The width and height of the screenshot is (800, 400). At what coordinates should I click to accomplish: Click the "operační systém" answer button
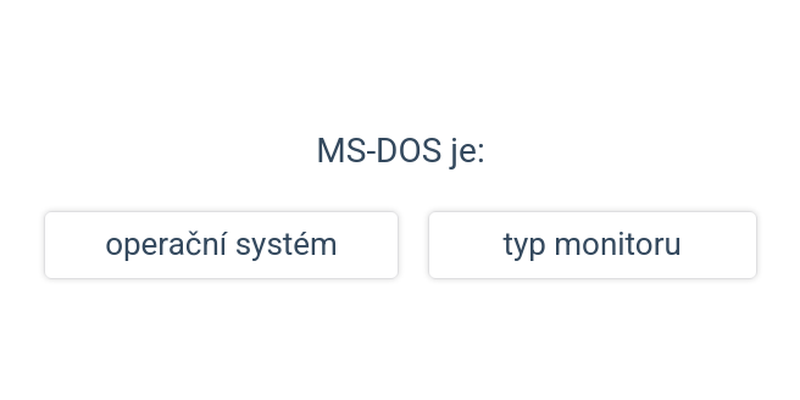[x=221, y=245]
